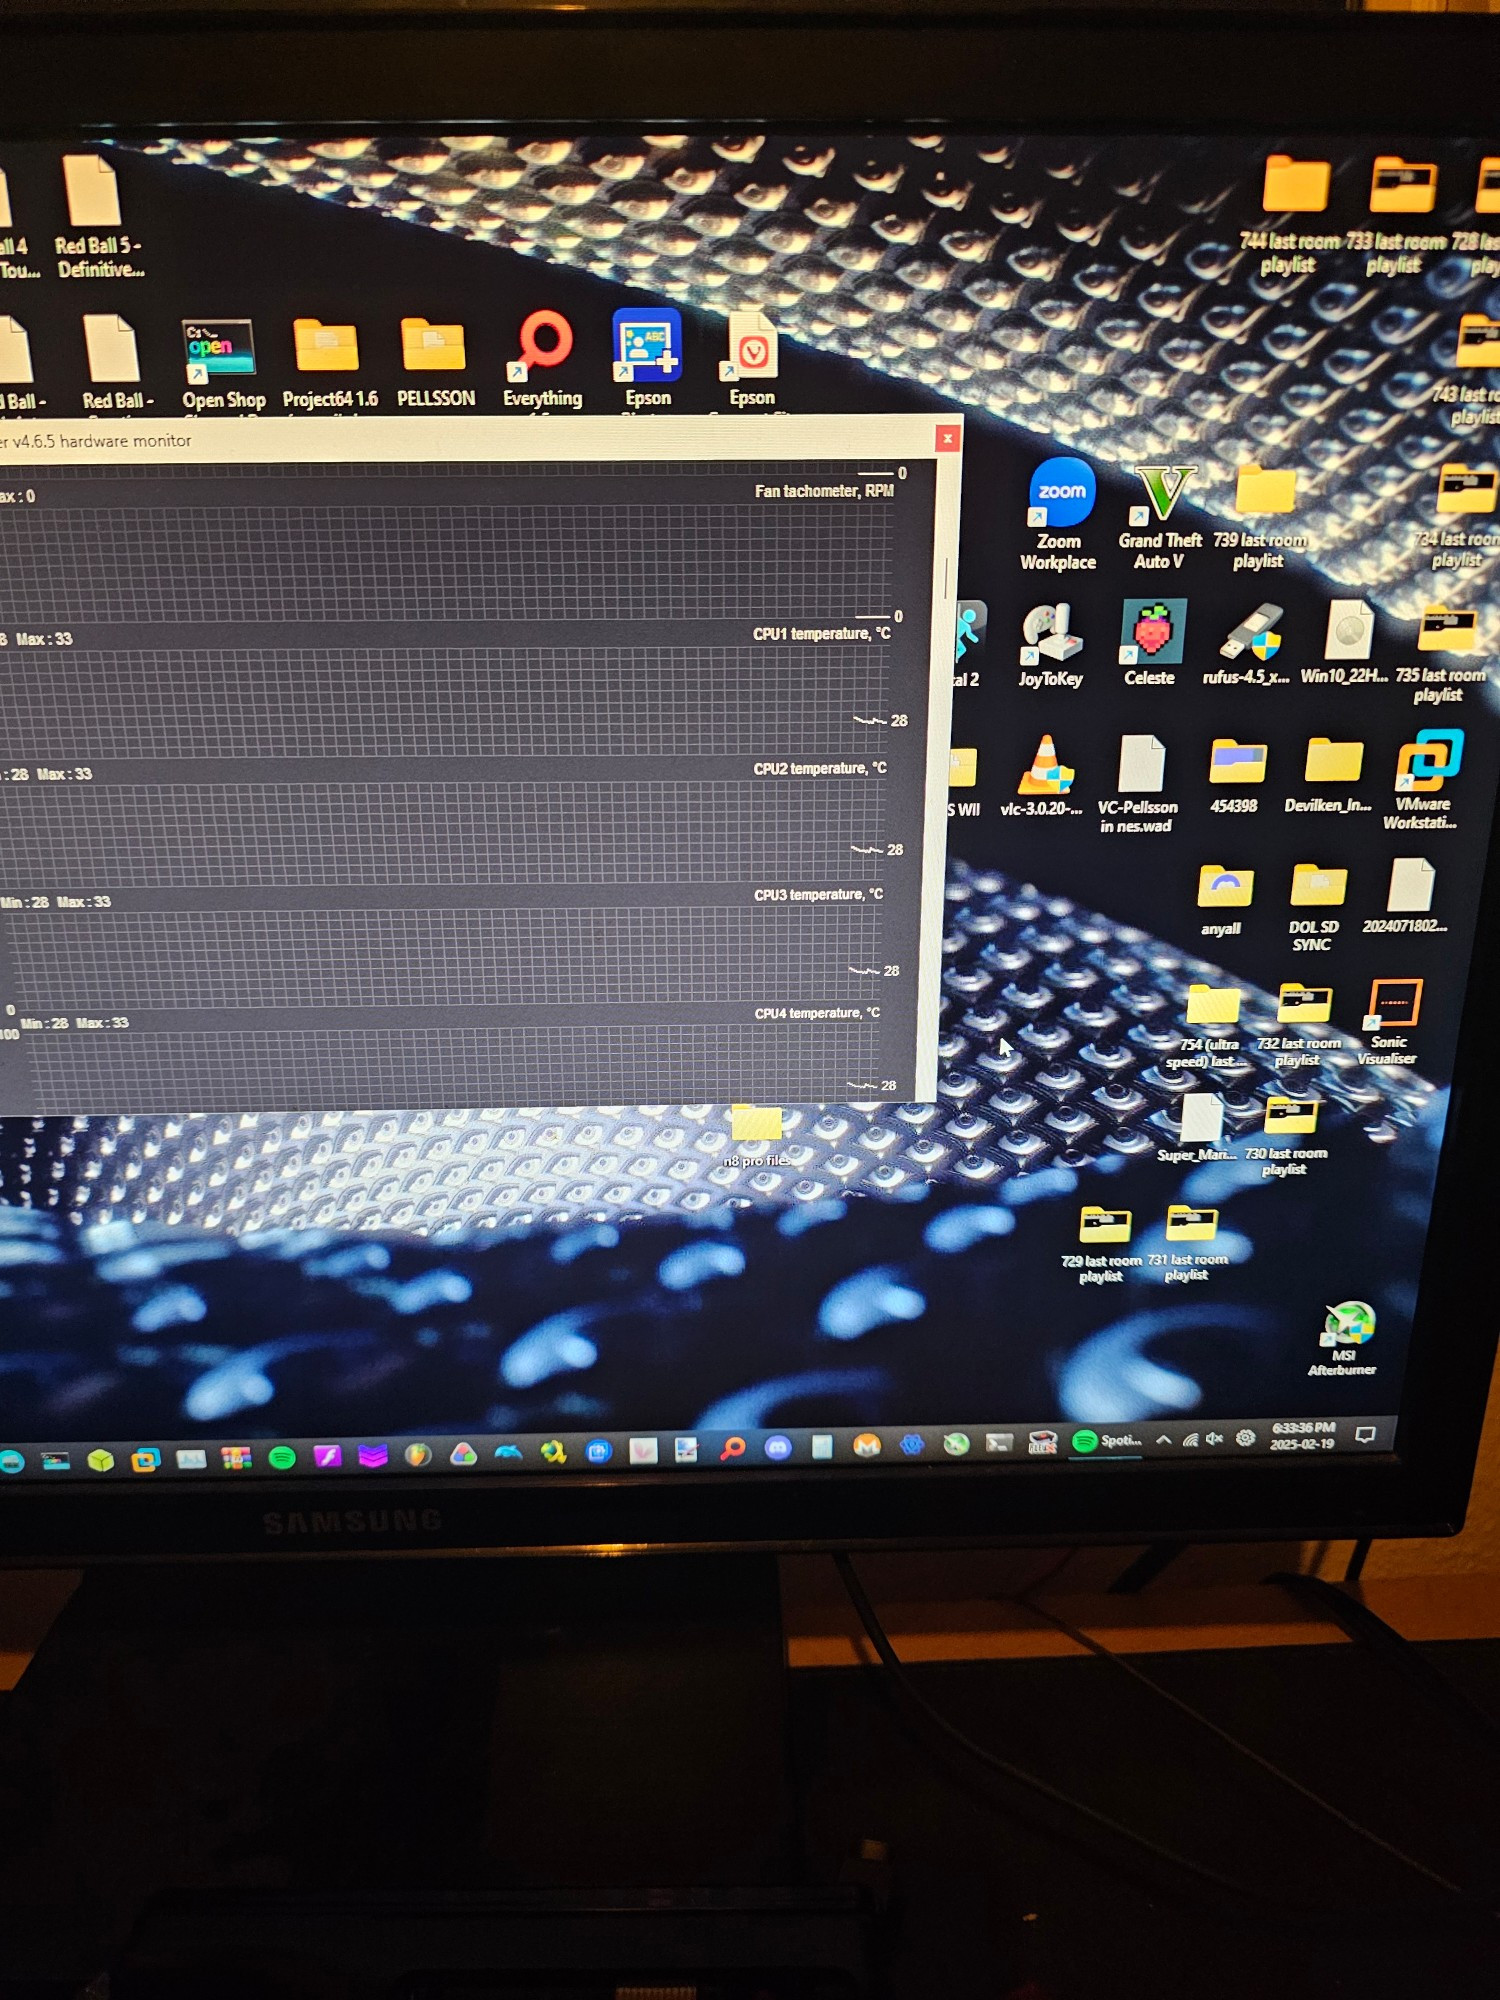Open the Everything magnifier icon in taskbar

click(x=733, y=1448)
